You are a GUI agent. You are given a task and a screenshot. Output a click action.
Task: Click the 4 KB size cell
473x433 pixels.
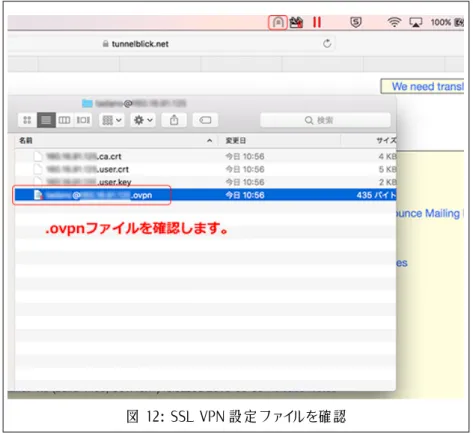[x=387, y=156]
